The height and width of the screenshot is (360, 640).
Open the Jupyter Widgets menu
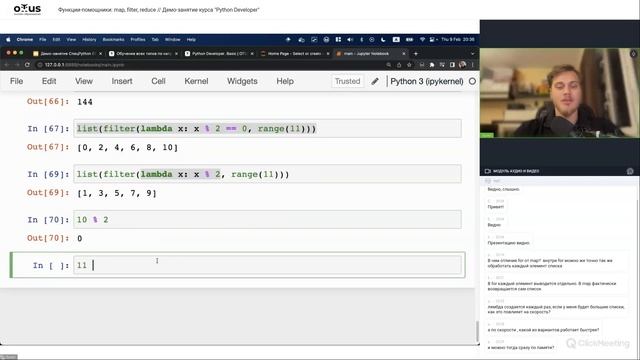(242, 81)
